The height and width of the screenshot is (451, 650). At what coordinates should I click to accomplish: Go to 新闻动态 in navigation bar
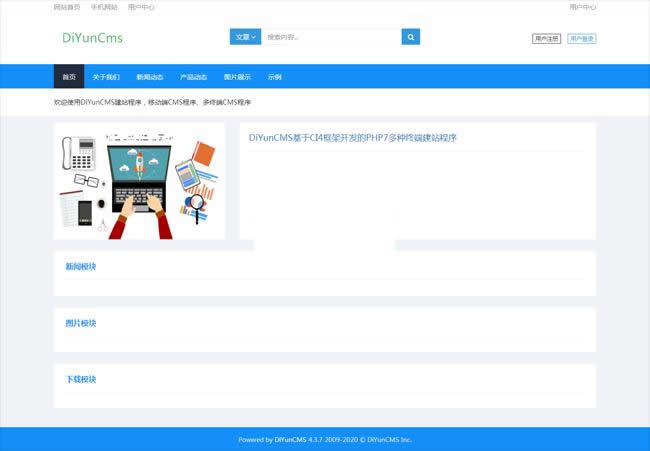coord(150,77)
